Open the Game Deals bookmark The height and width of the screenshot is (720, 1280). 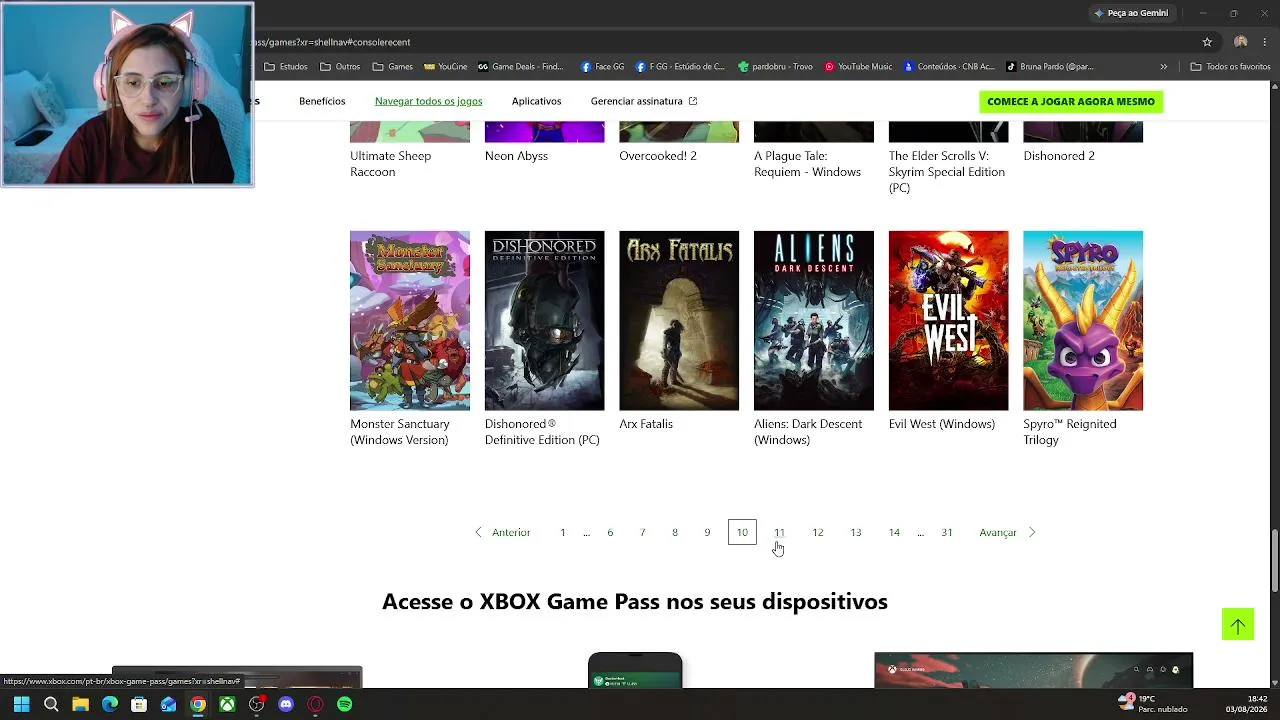(521, 67)
